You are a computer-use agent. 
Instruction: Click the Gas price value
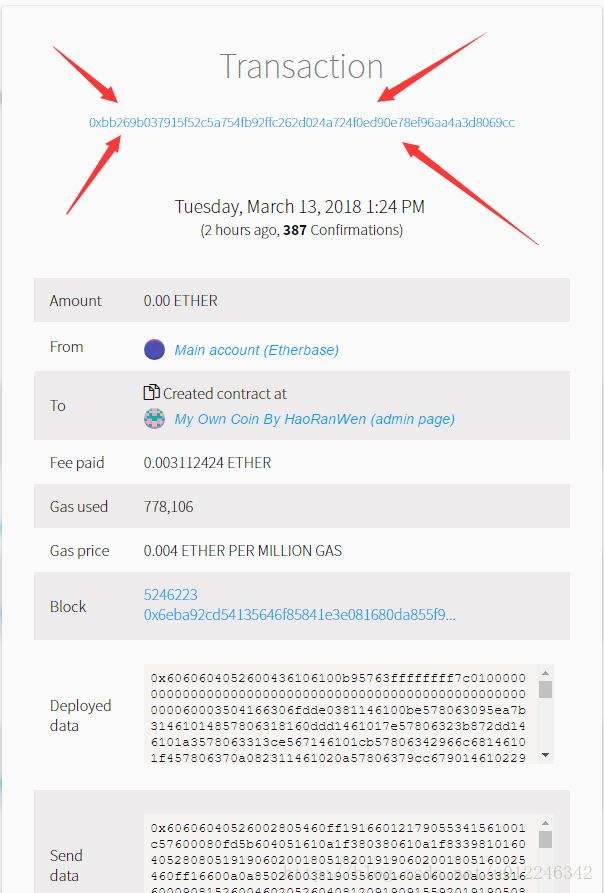[242, 551]
